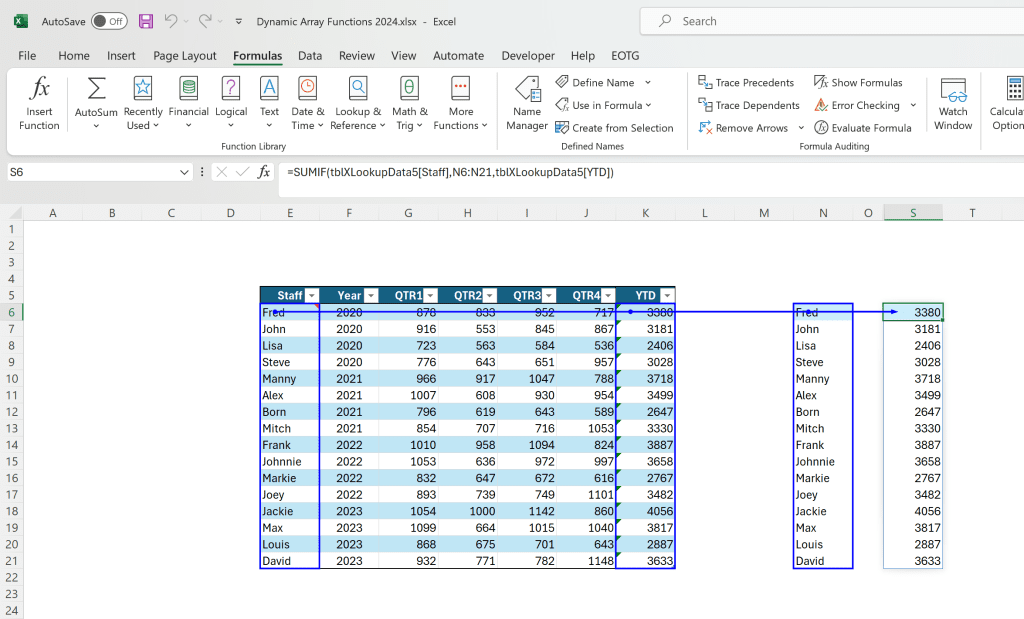Open the Name Manager
1024x619 pixels.
[x=527, y=103]
